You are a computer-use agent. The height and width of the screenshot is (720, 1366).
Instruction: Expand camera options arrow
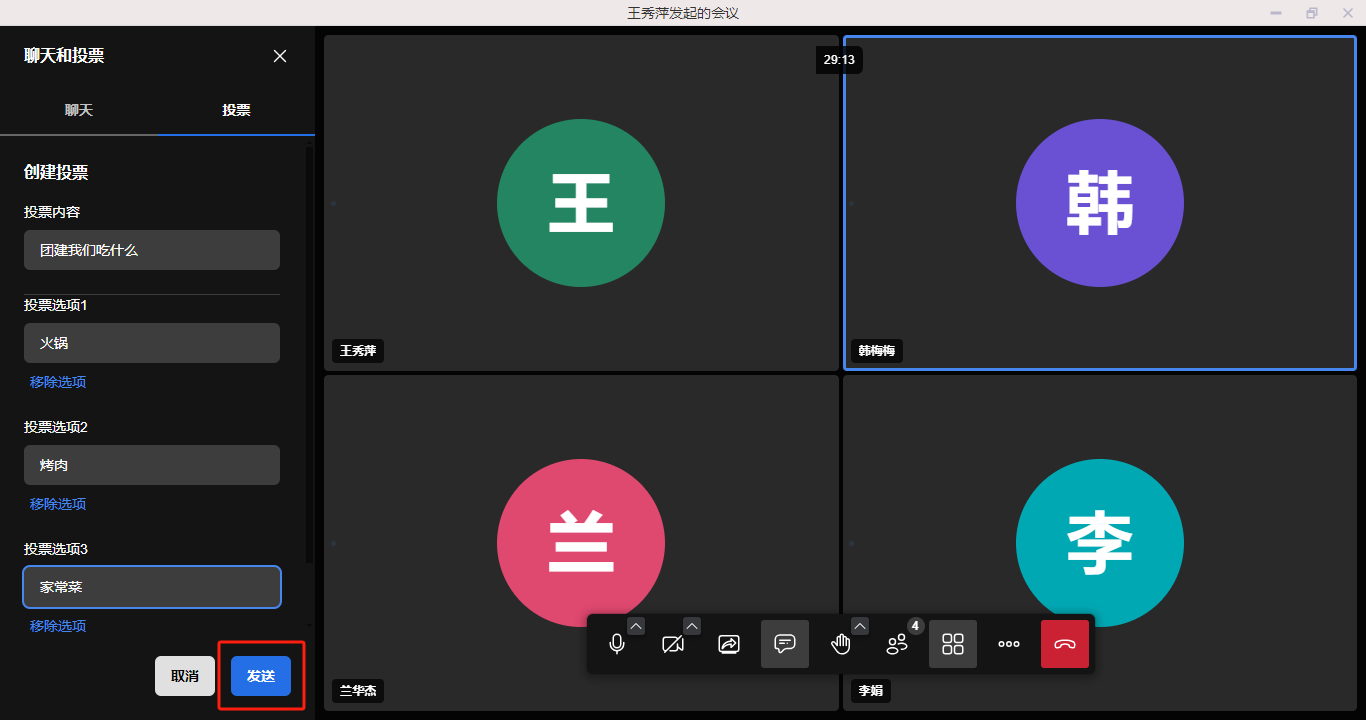pos(692,626)
